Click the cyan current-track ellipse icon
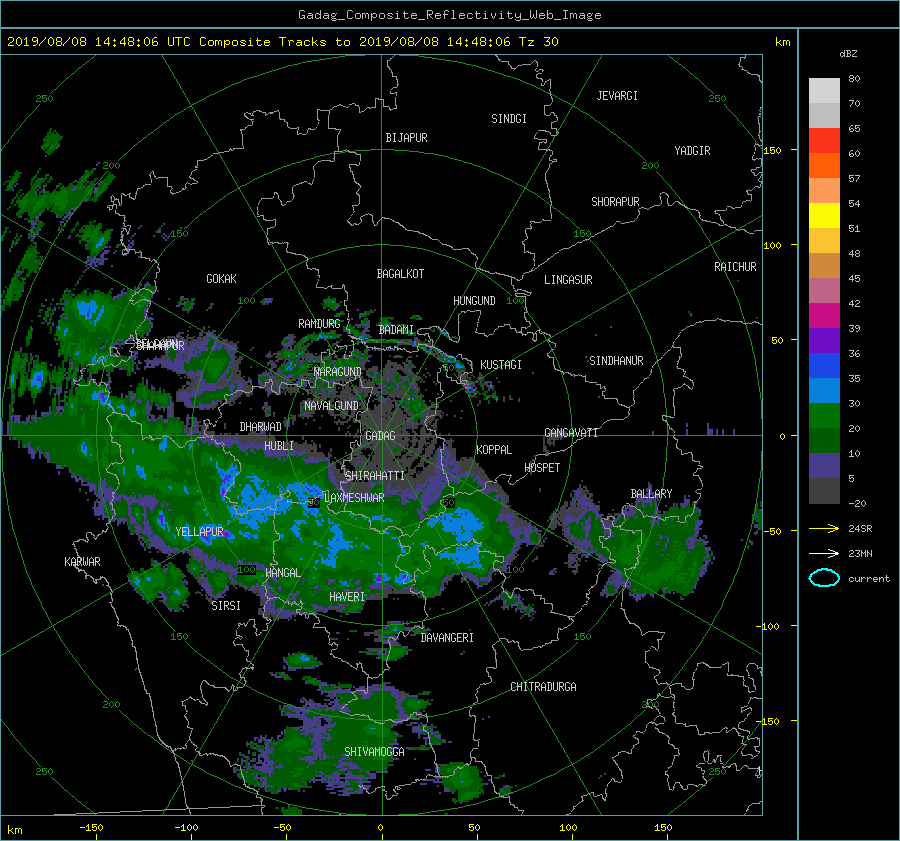Screen dimensions: 900x841 click(824, 578)
